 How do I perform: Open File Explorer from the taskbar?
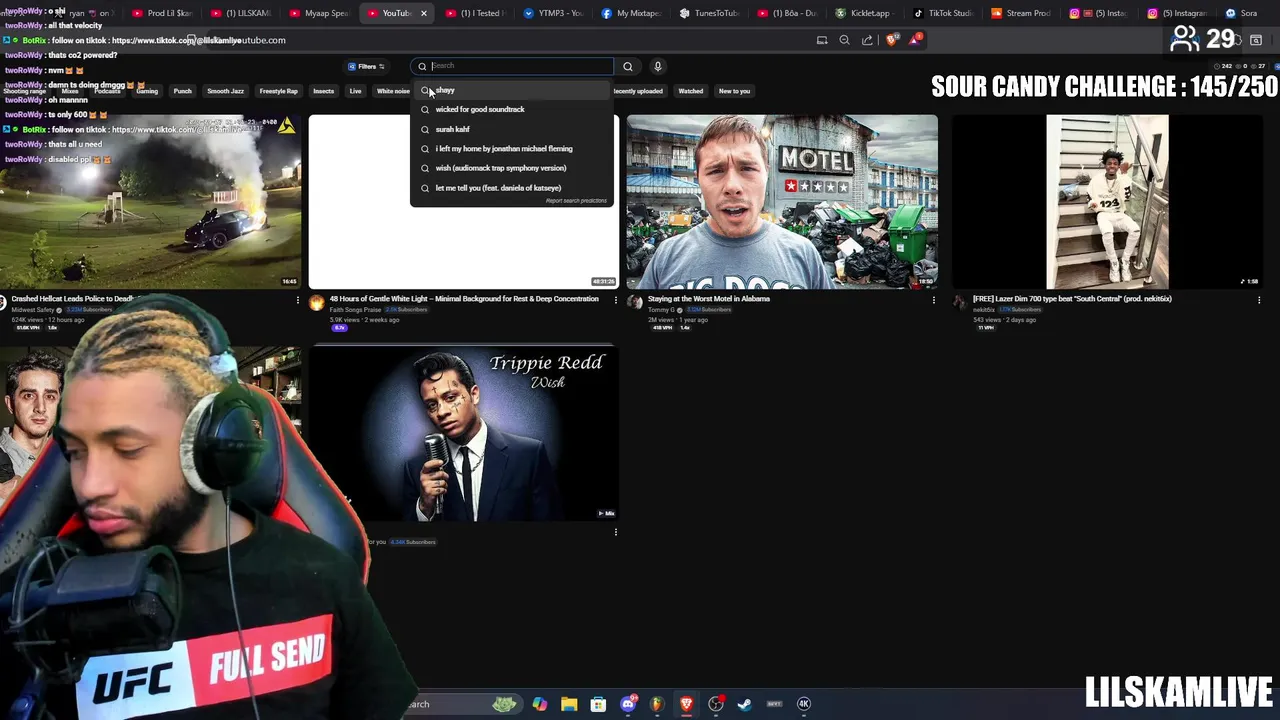coord(569,704)
